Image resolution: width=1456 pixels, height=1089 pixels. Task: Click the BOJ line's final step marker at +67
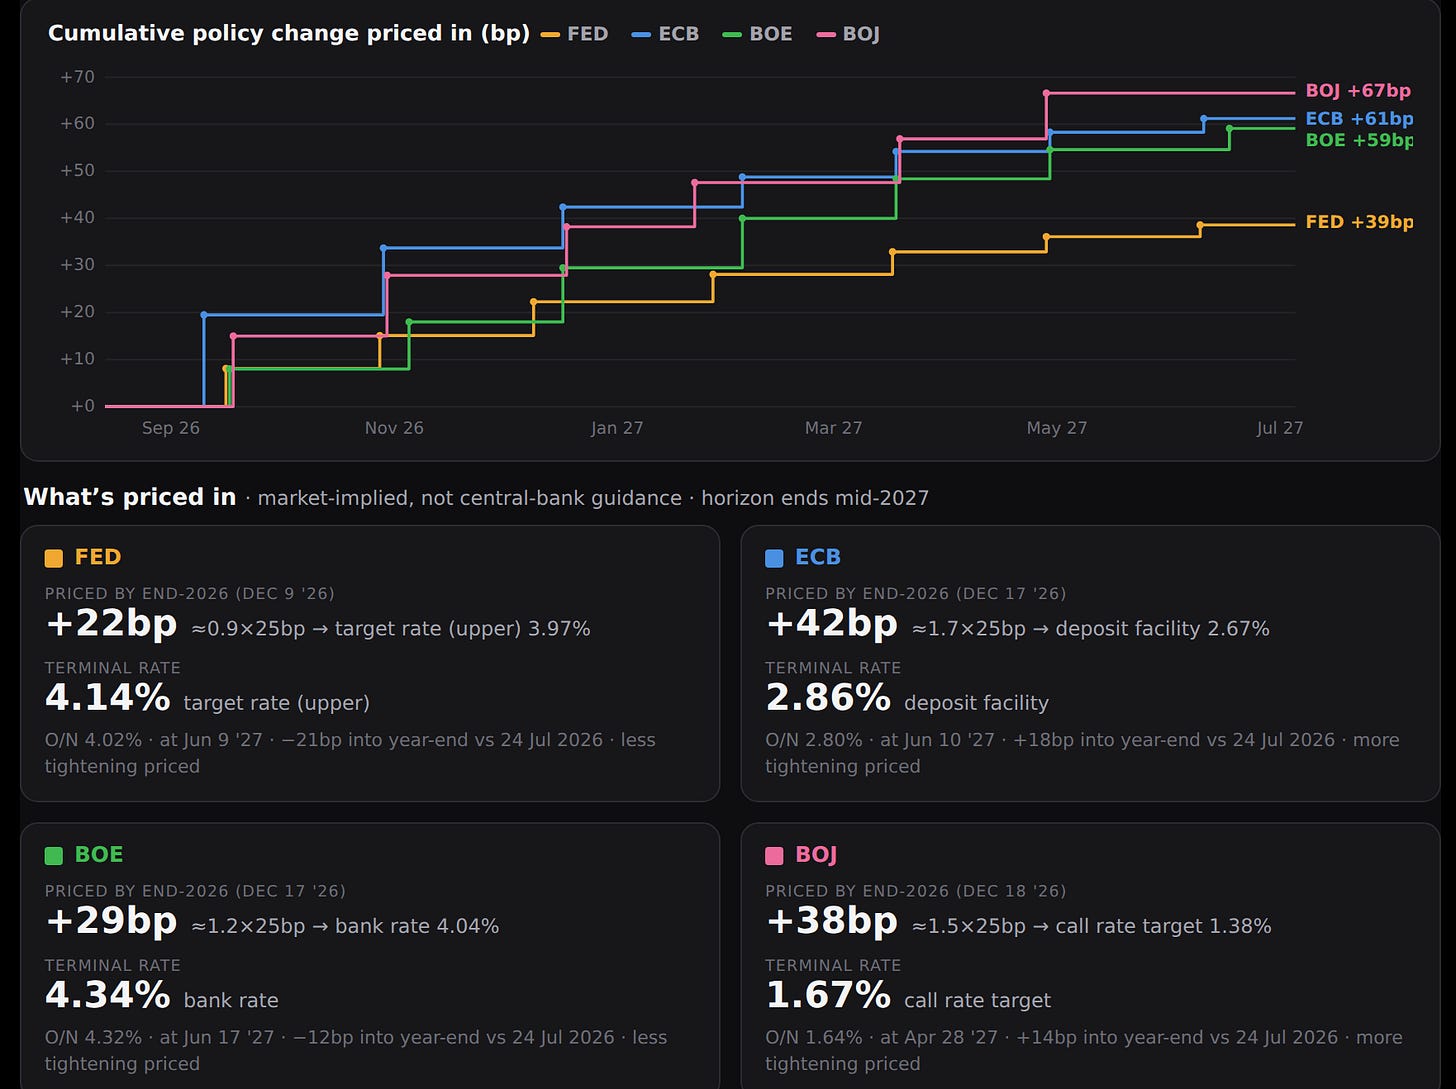[1046, 93]
